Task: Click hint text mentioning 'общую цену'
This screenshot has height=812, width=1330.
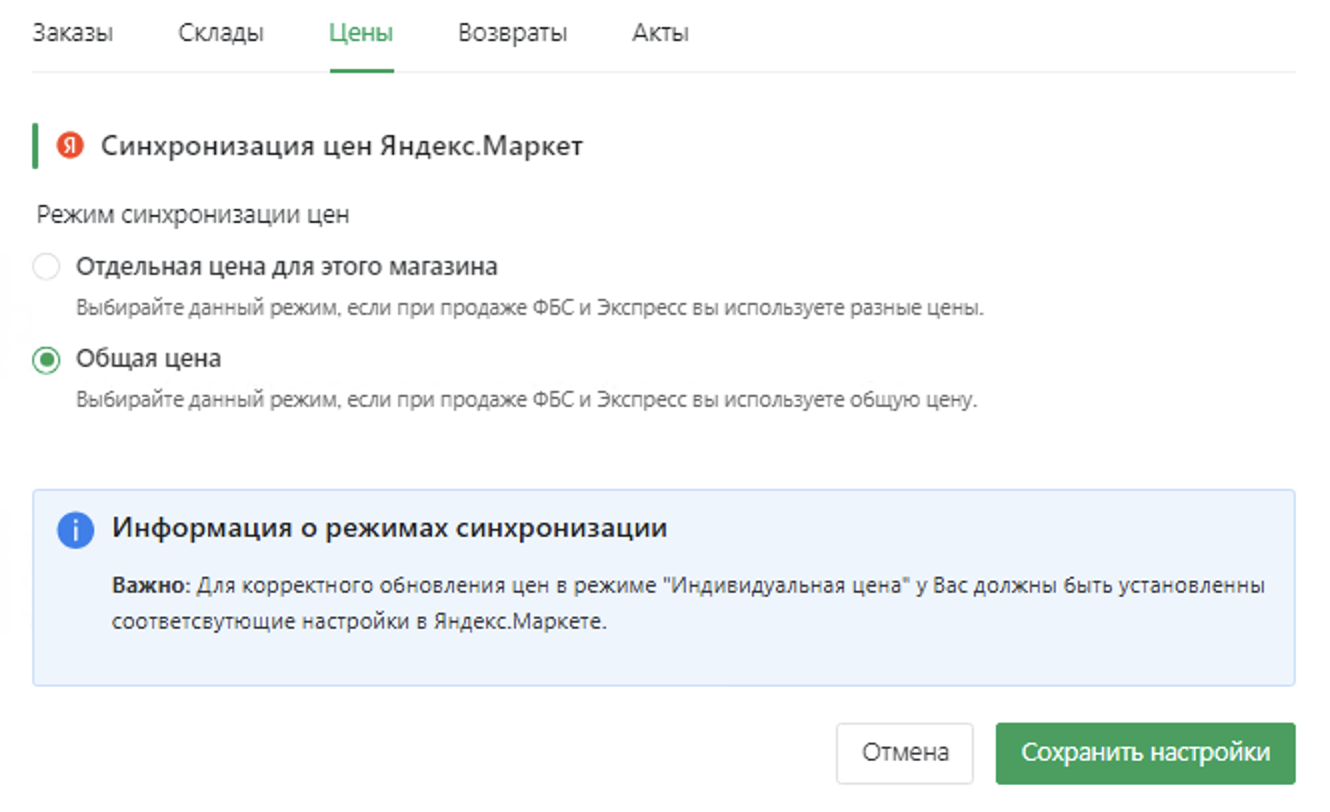Action: tap(526, 400)
